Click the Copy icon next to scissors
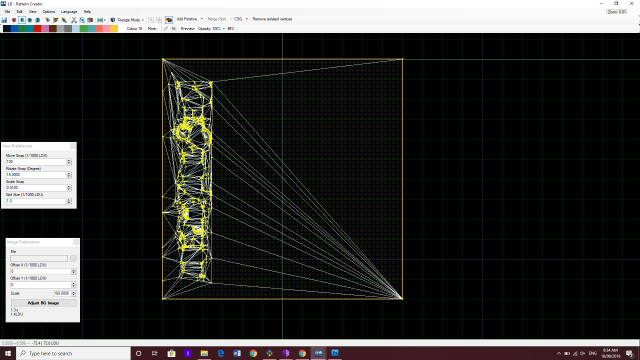This screenshot has height=360, width=640. click(x=82, y=20)
